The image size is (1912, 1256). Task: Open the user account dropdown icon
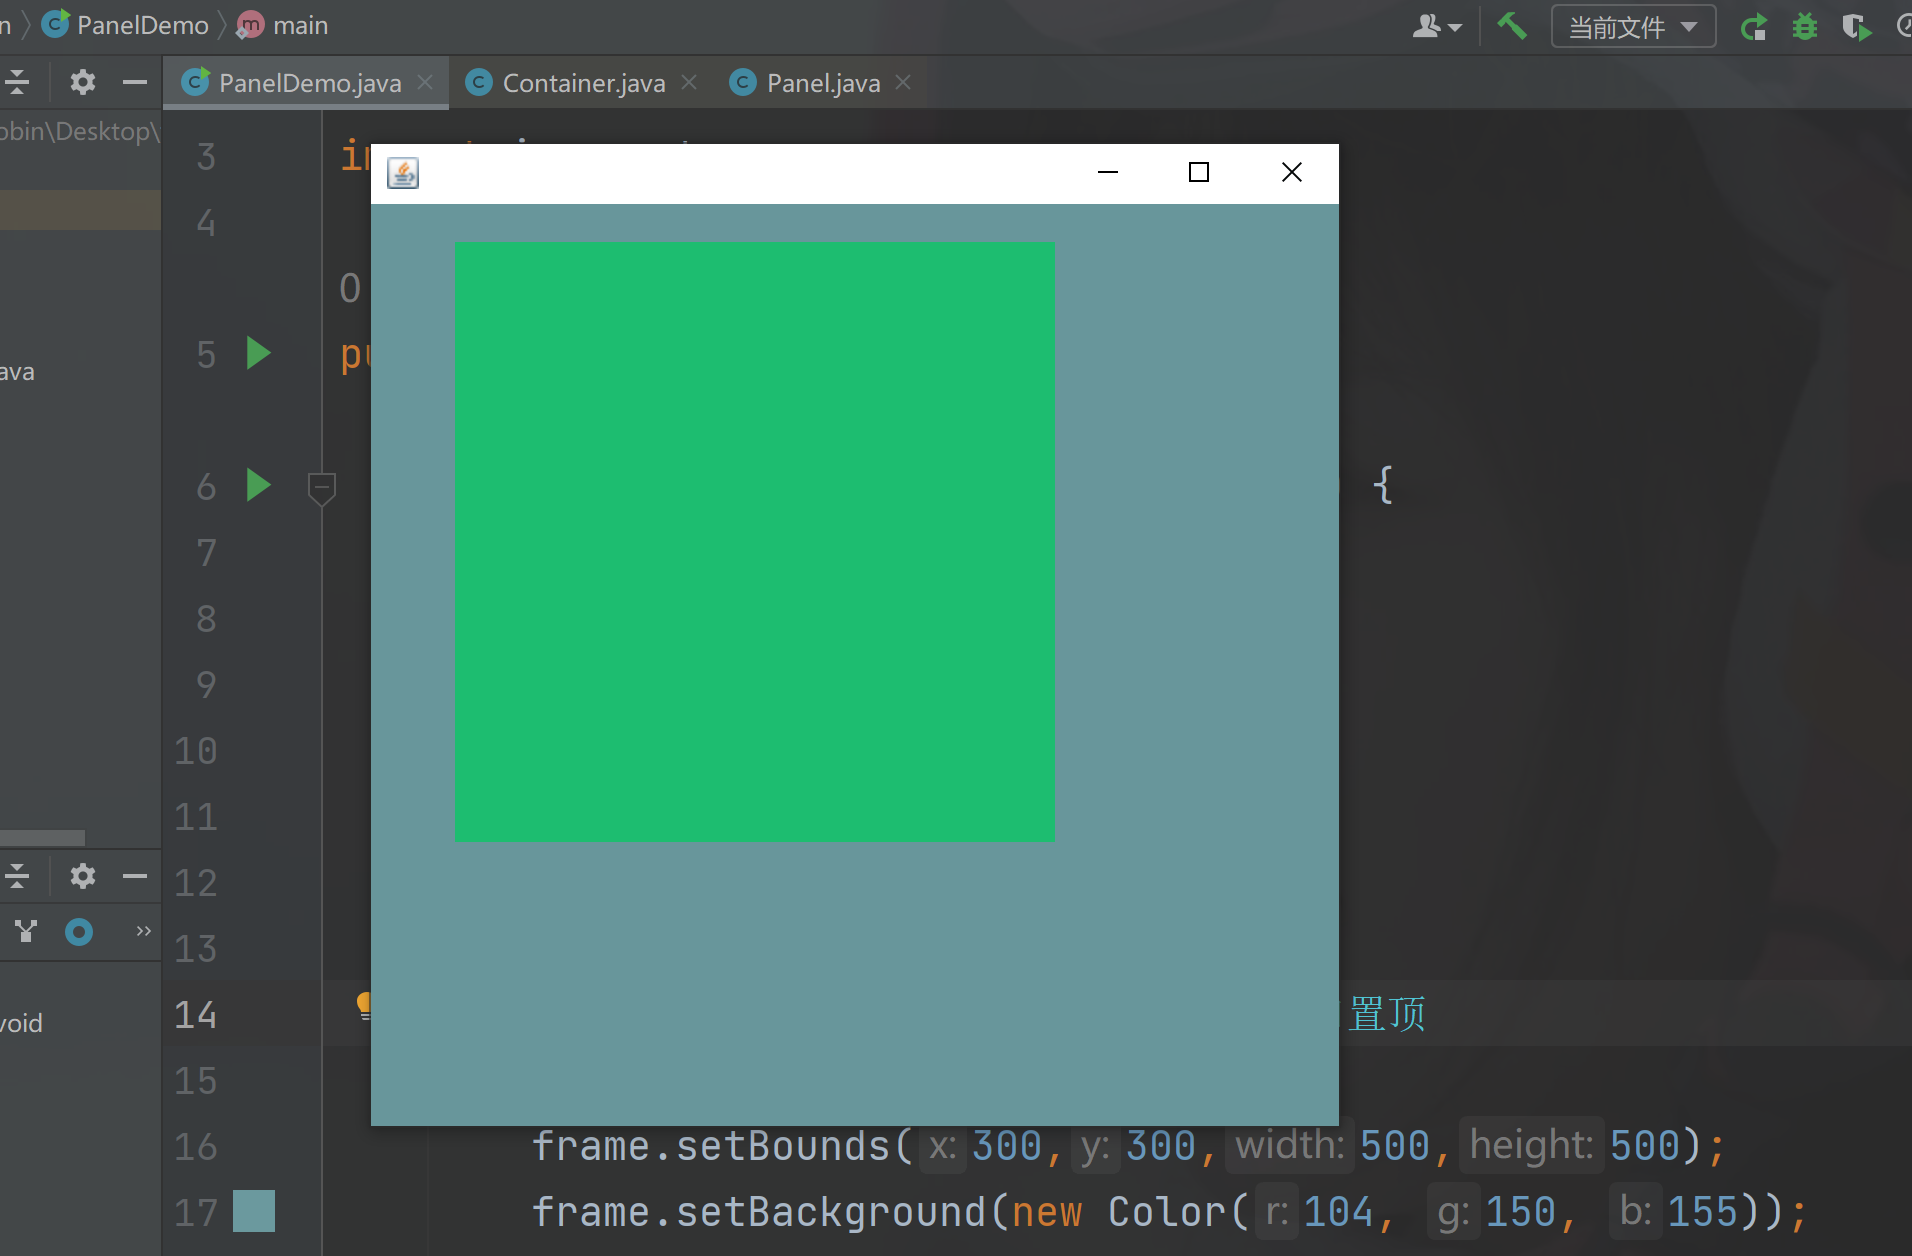pyautogui.click(x=1437, y=26)
